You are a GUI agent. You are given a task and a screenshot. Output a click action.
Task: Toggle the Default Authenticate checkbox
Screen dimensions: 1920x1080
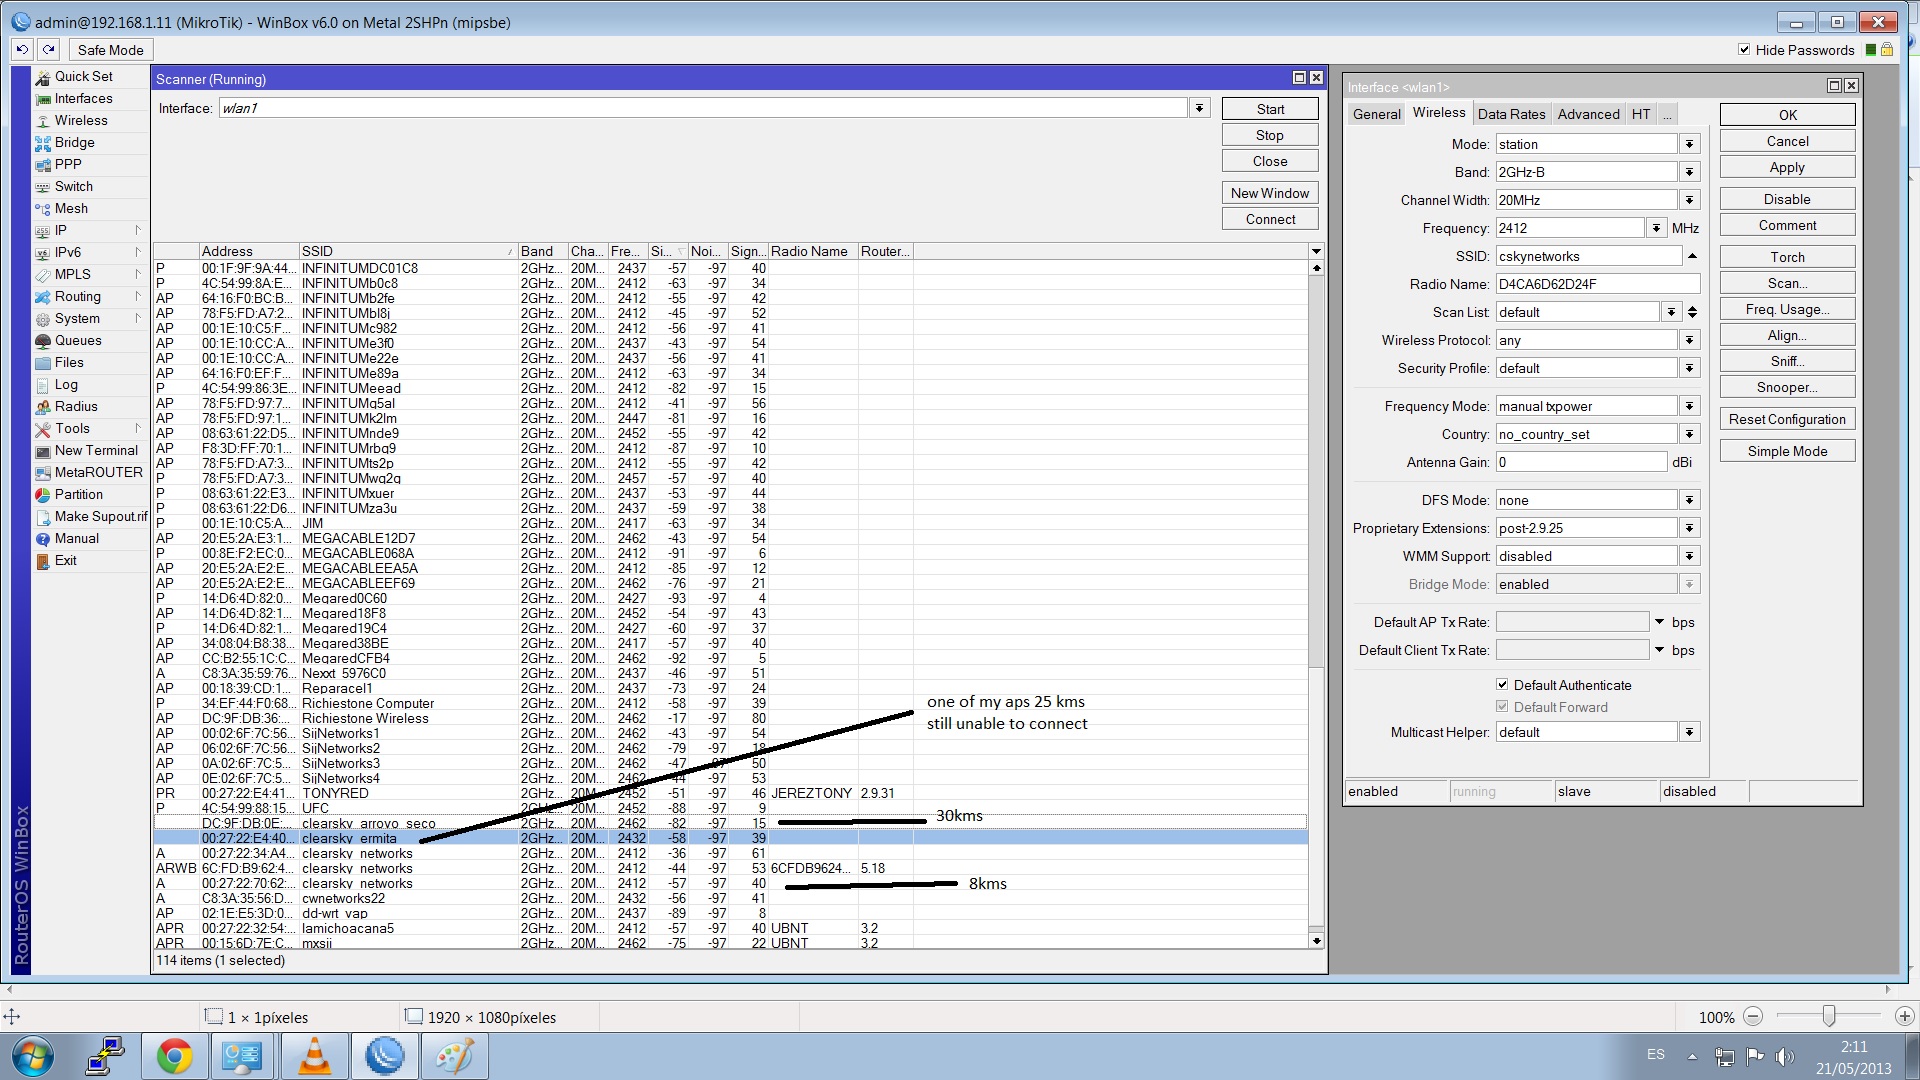click(1502, 685)
